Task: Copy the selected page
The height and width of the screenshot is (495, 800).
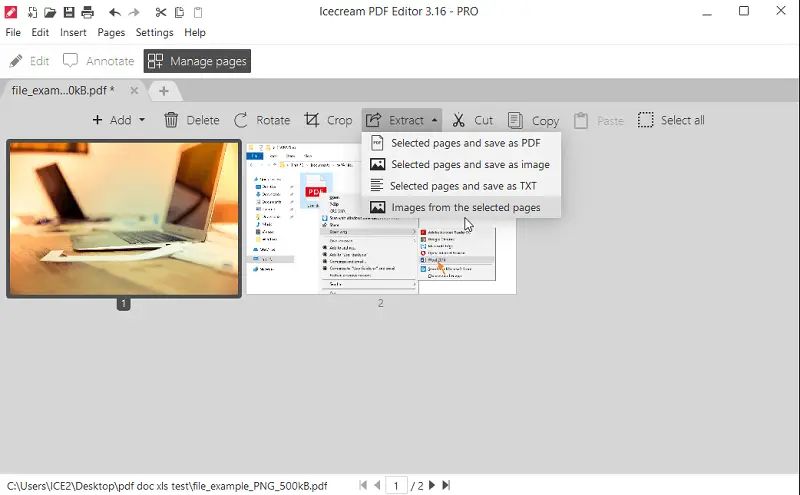Action: 534,120
